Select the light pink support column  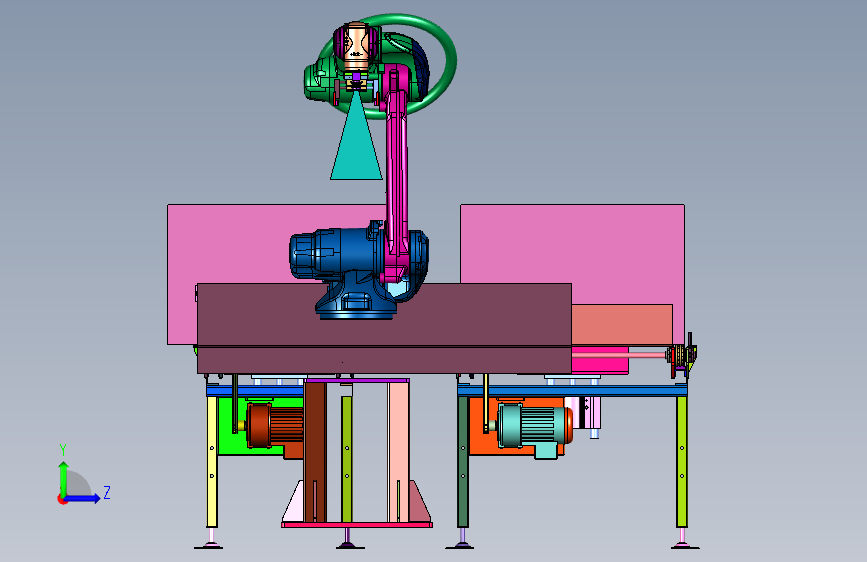(398, 451)
